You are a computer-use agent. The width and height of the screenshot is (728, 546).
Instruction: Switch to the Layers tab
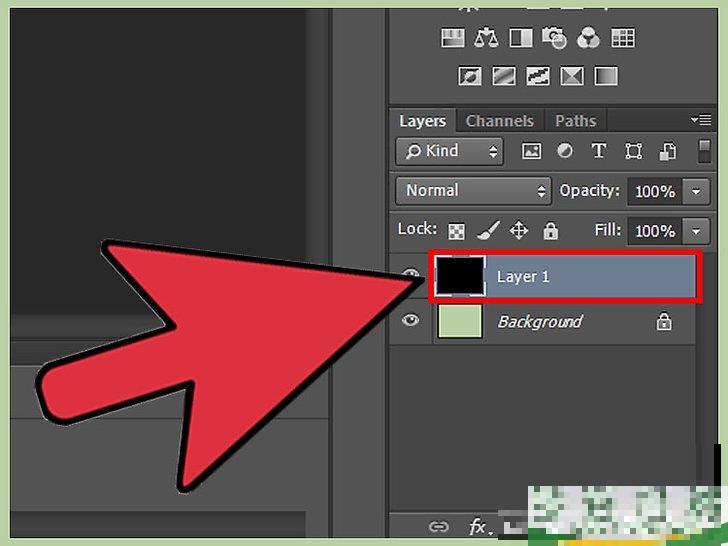pyautogui.click(x=422, y=121)
